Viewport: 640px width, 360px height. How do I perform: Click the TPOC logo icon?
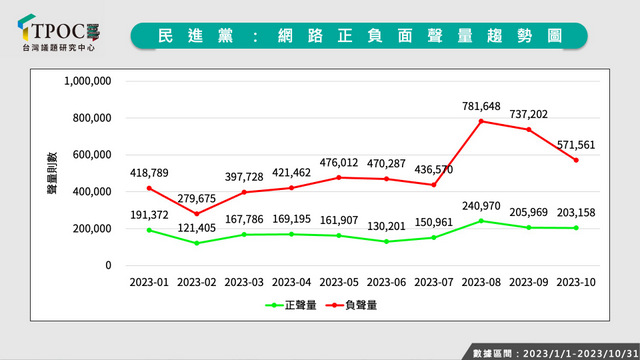[x=59, y=33]
